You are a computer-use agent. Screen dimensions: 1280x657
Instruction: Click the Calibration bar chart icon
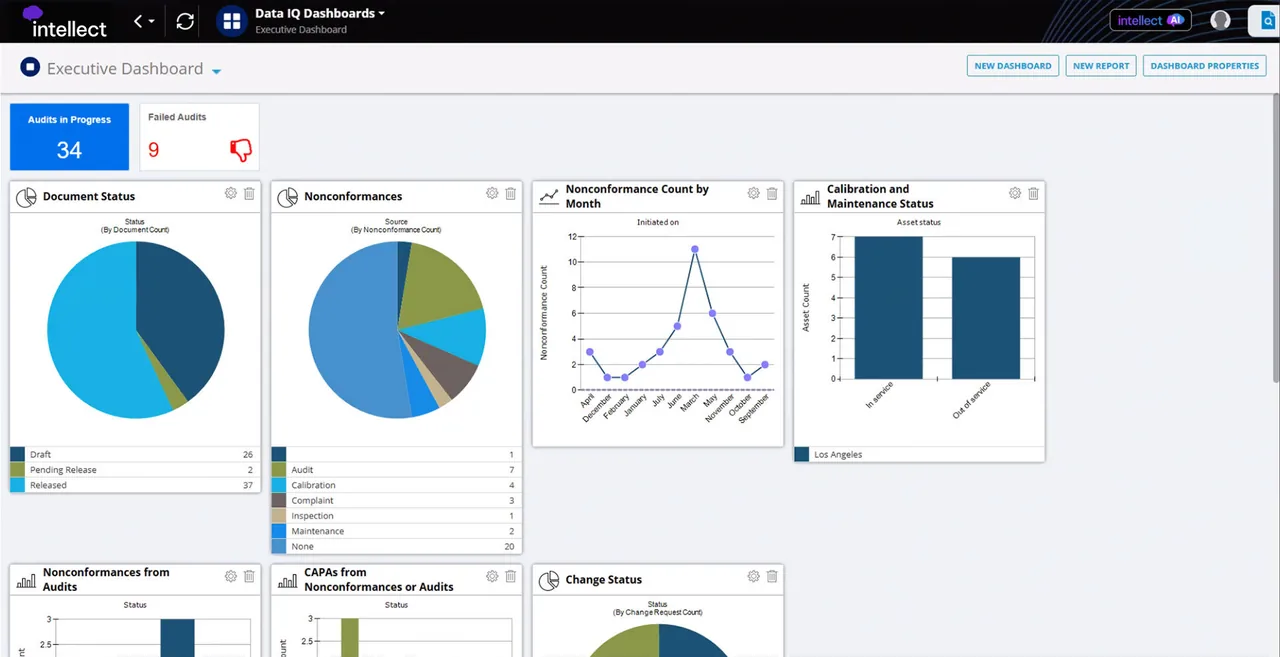810,198
